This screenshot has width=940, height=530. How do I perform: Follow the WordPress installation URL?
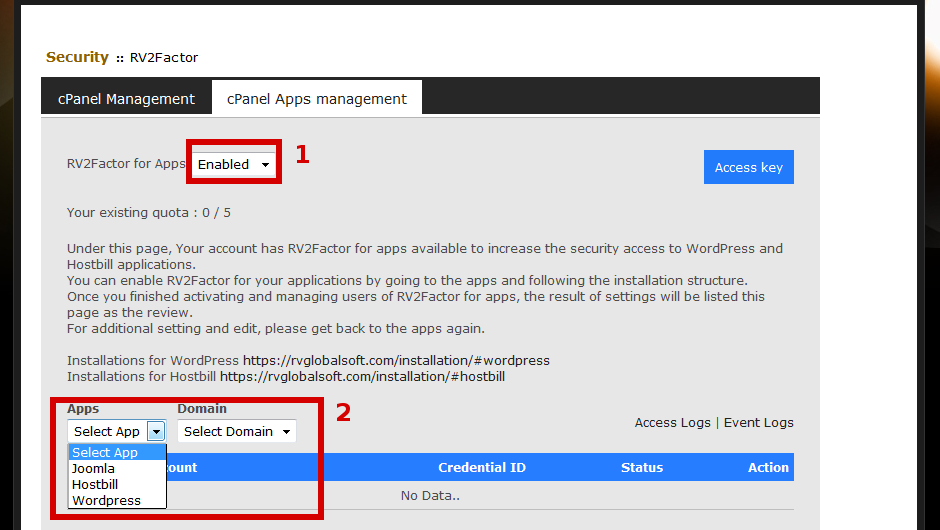pyautogui.click(x=396, y=360)
